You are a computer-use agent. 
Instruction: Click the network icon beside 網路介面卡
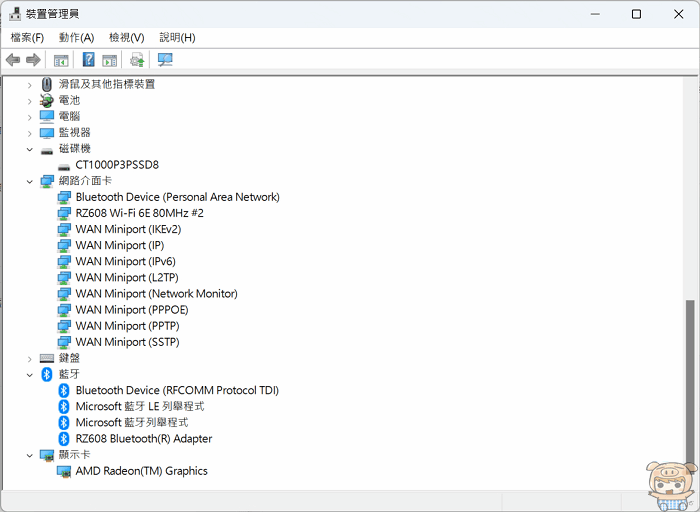coord(47,181)
